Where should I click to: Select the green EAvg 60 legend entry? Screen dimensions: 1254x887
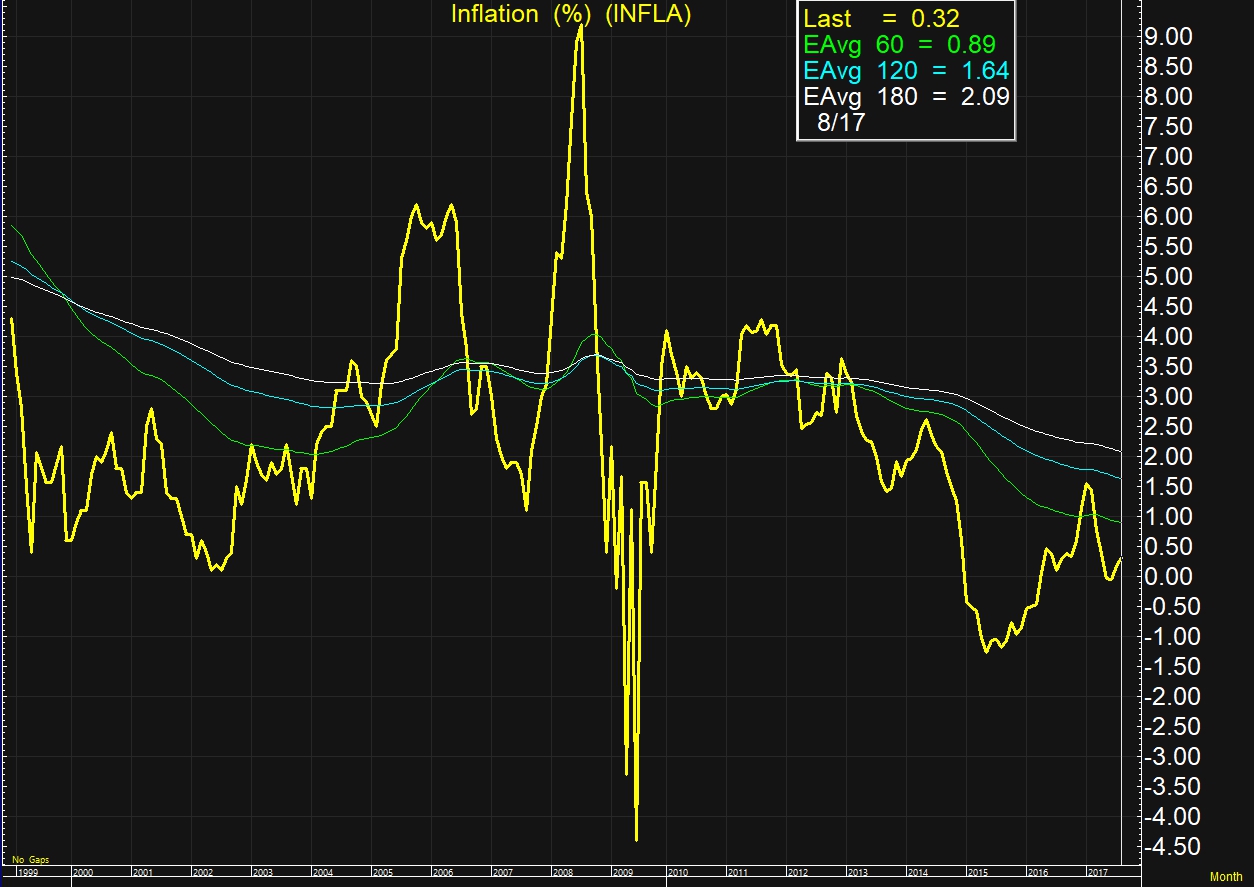(x=898, y=45)
